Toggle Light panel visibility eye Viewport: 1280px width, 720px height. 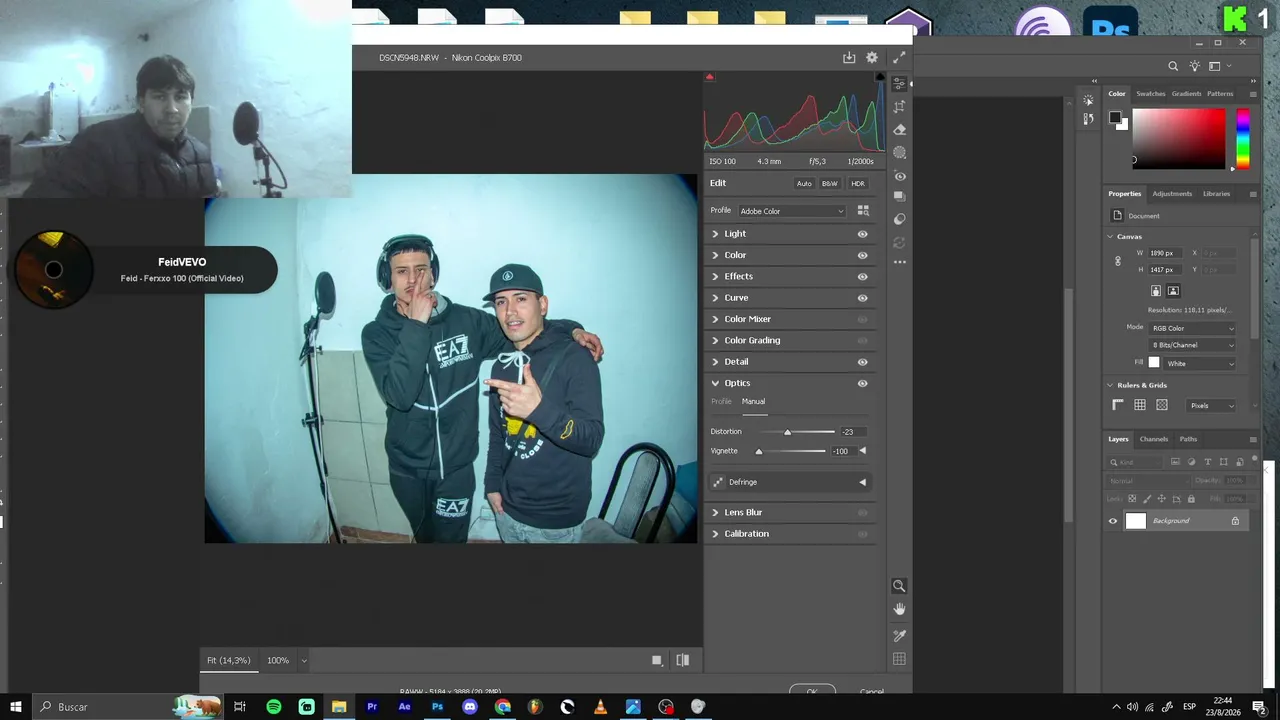coord(862,234)
